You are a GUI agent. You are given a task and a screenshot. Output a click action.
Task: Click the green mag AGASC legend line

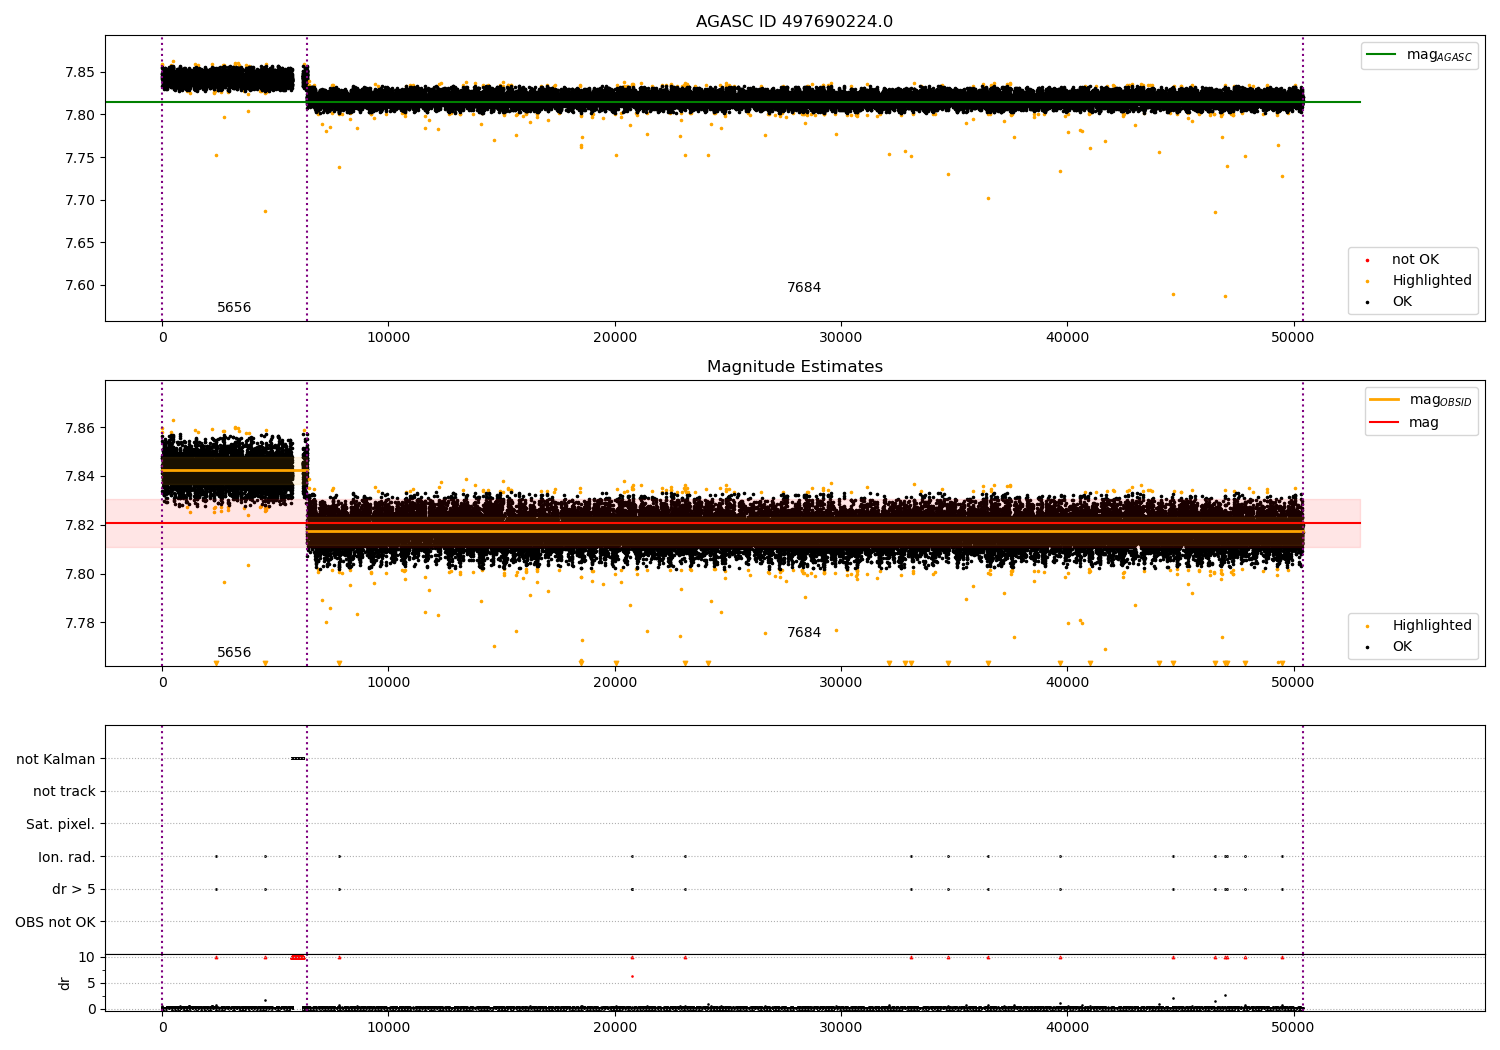tap(1382, 55)
